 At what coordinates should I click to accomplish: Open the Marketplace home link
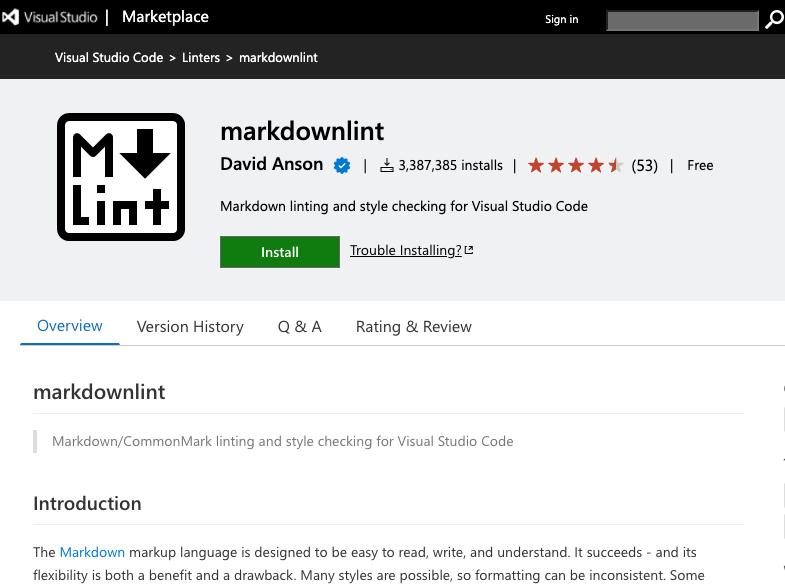coord(165,17)
